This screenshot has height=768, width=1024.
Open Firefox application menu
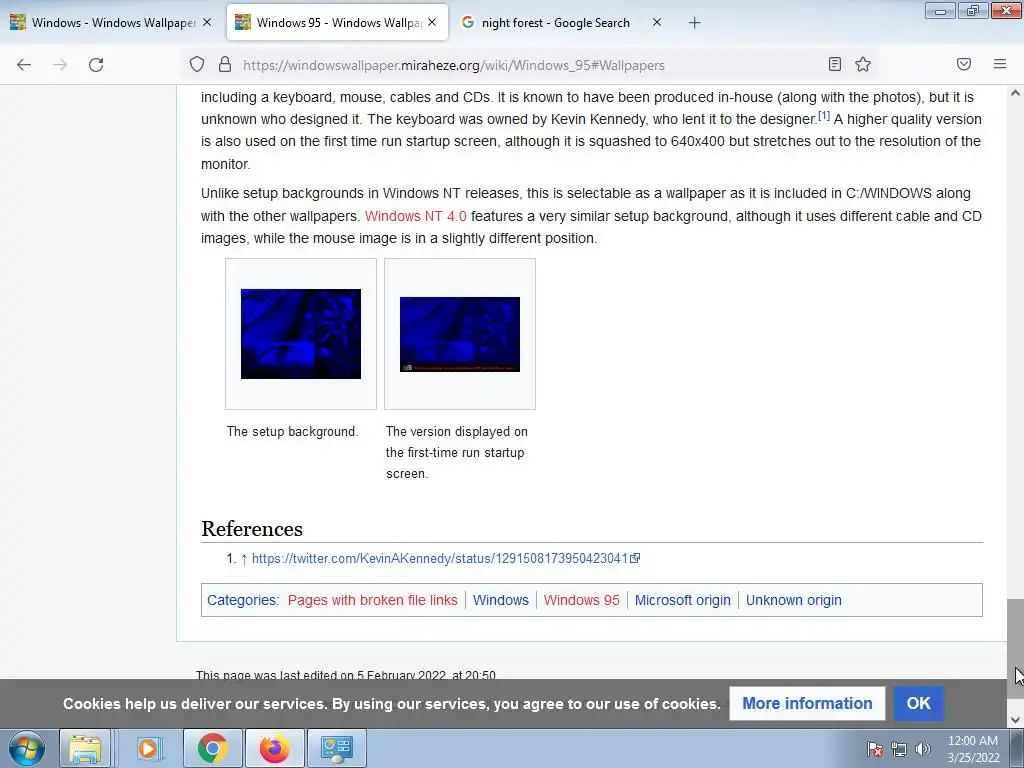coord(1000,64)
